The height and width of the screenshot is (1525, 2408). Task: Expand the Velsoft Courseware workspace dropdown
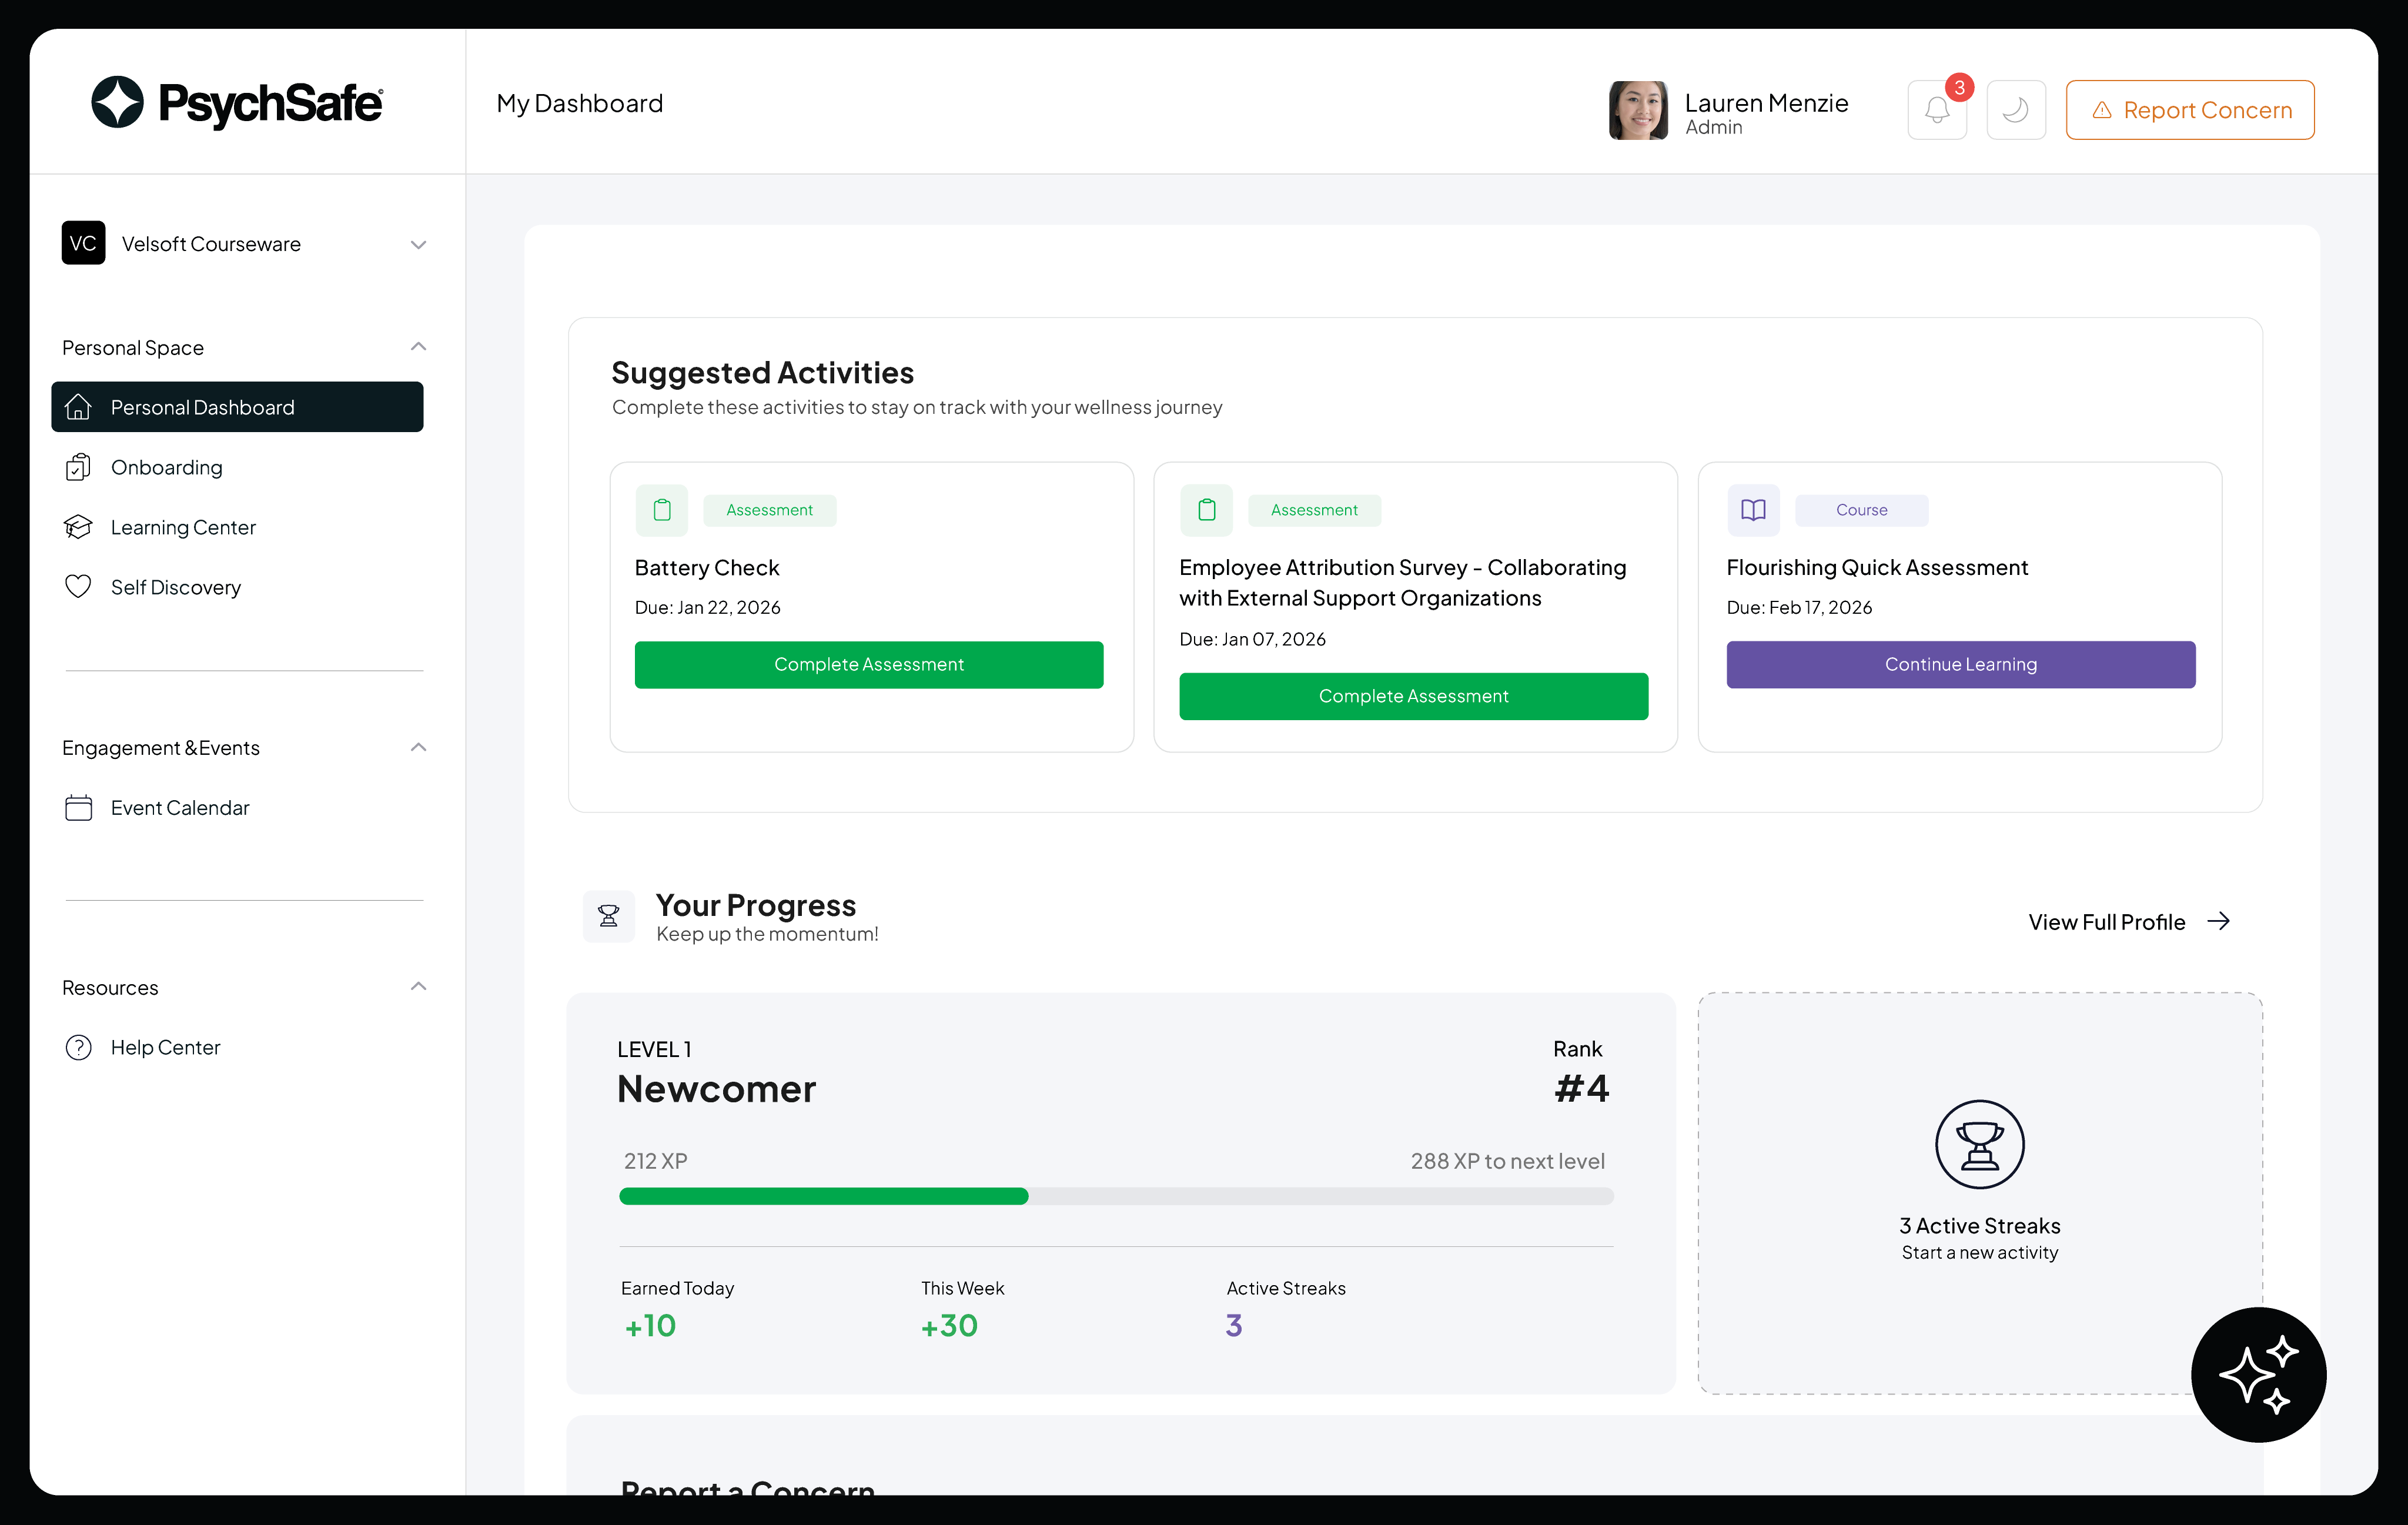click(x=419, y=243)
